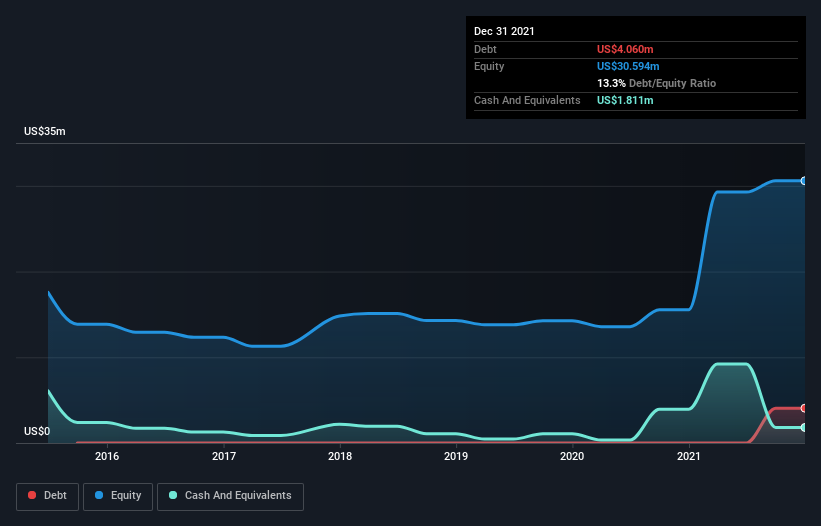Toggle the Debt series legend button
This screenshot has width=821, height=526.
(x=48, y=496)
